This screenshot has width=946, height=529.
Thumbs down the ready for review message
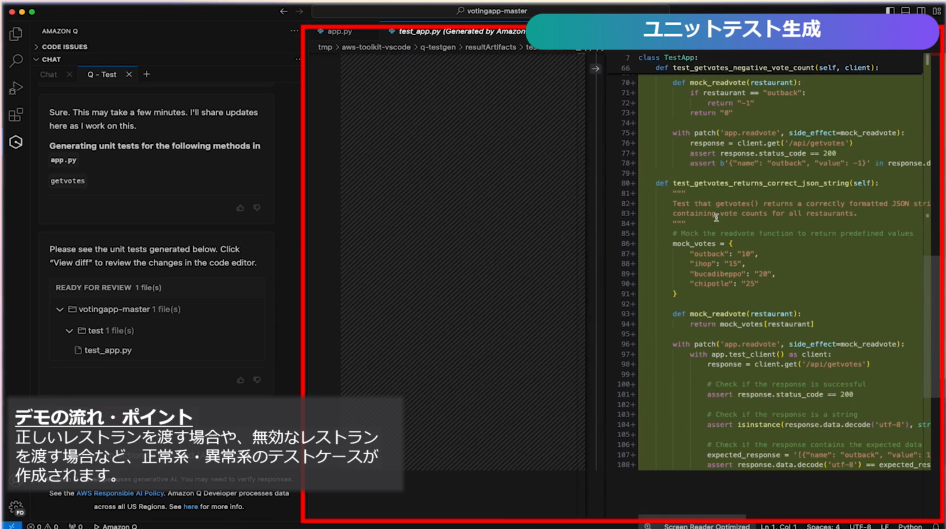coord(257,380)
